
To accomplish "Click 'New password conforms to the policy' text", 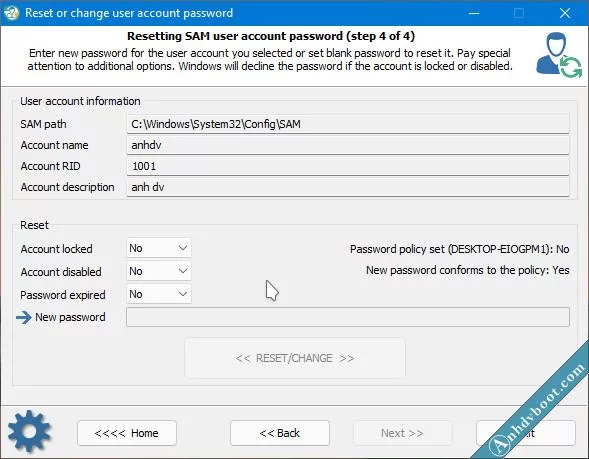I will coord(468,270).
